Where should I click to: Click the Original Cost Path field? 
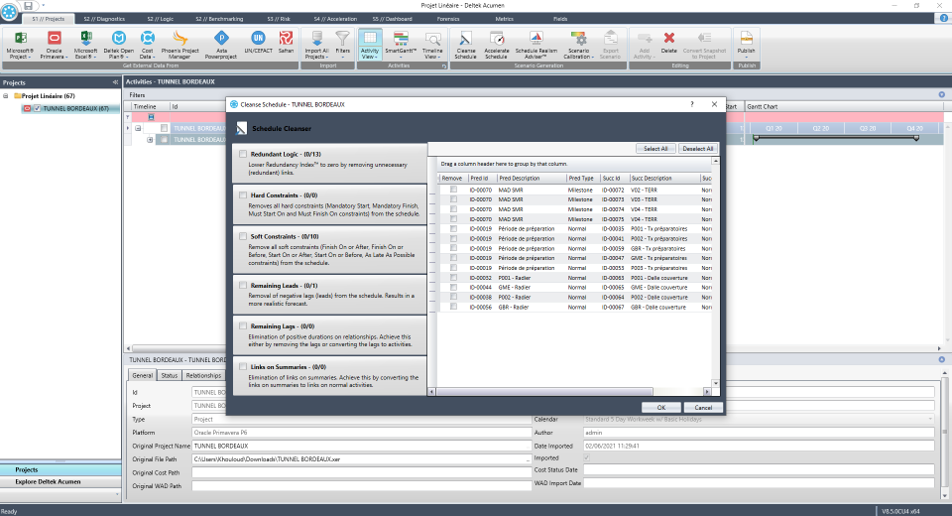point(362,473)
